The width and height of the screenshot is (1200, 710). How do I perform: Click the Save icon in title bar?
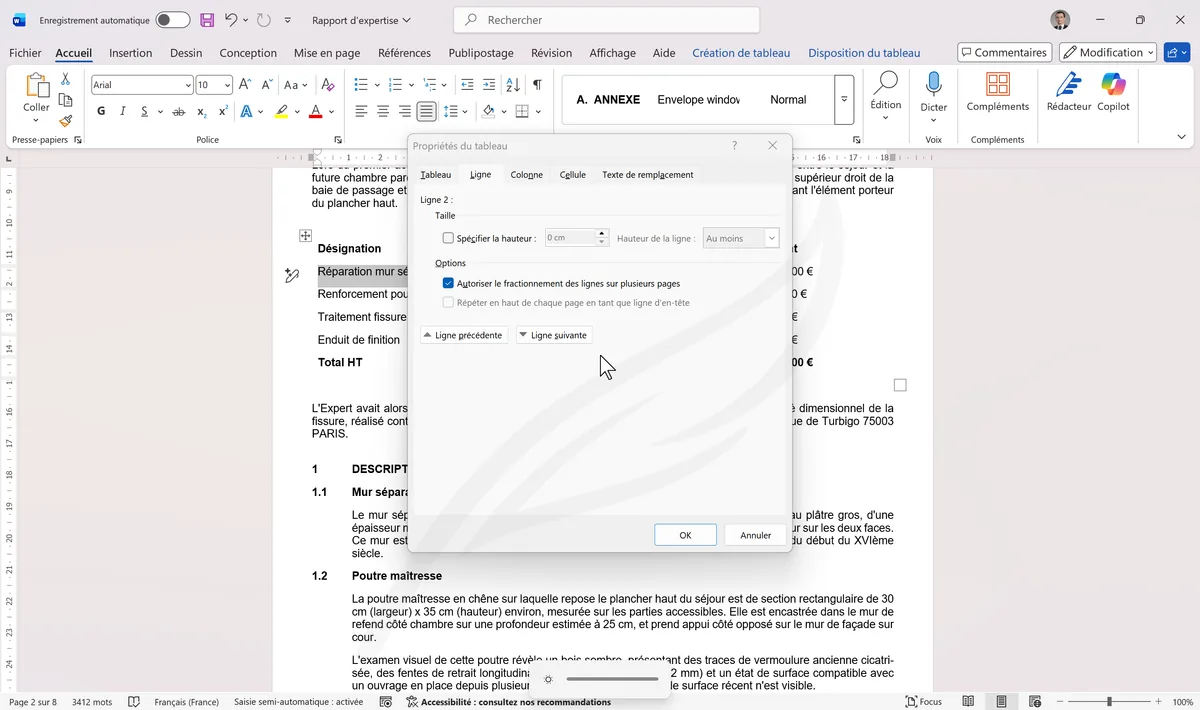(x=207, y=20)
